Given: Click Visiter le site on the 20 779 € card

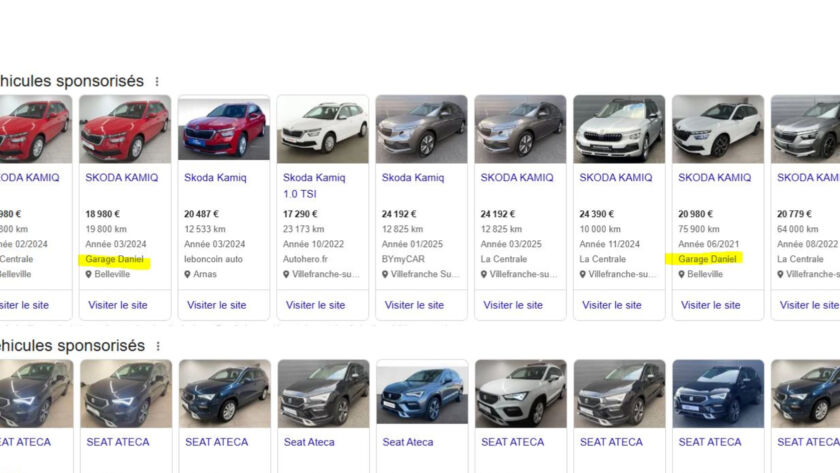Looking at the screenshot, I should point(809,305).
